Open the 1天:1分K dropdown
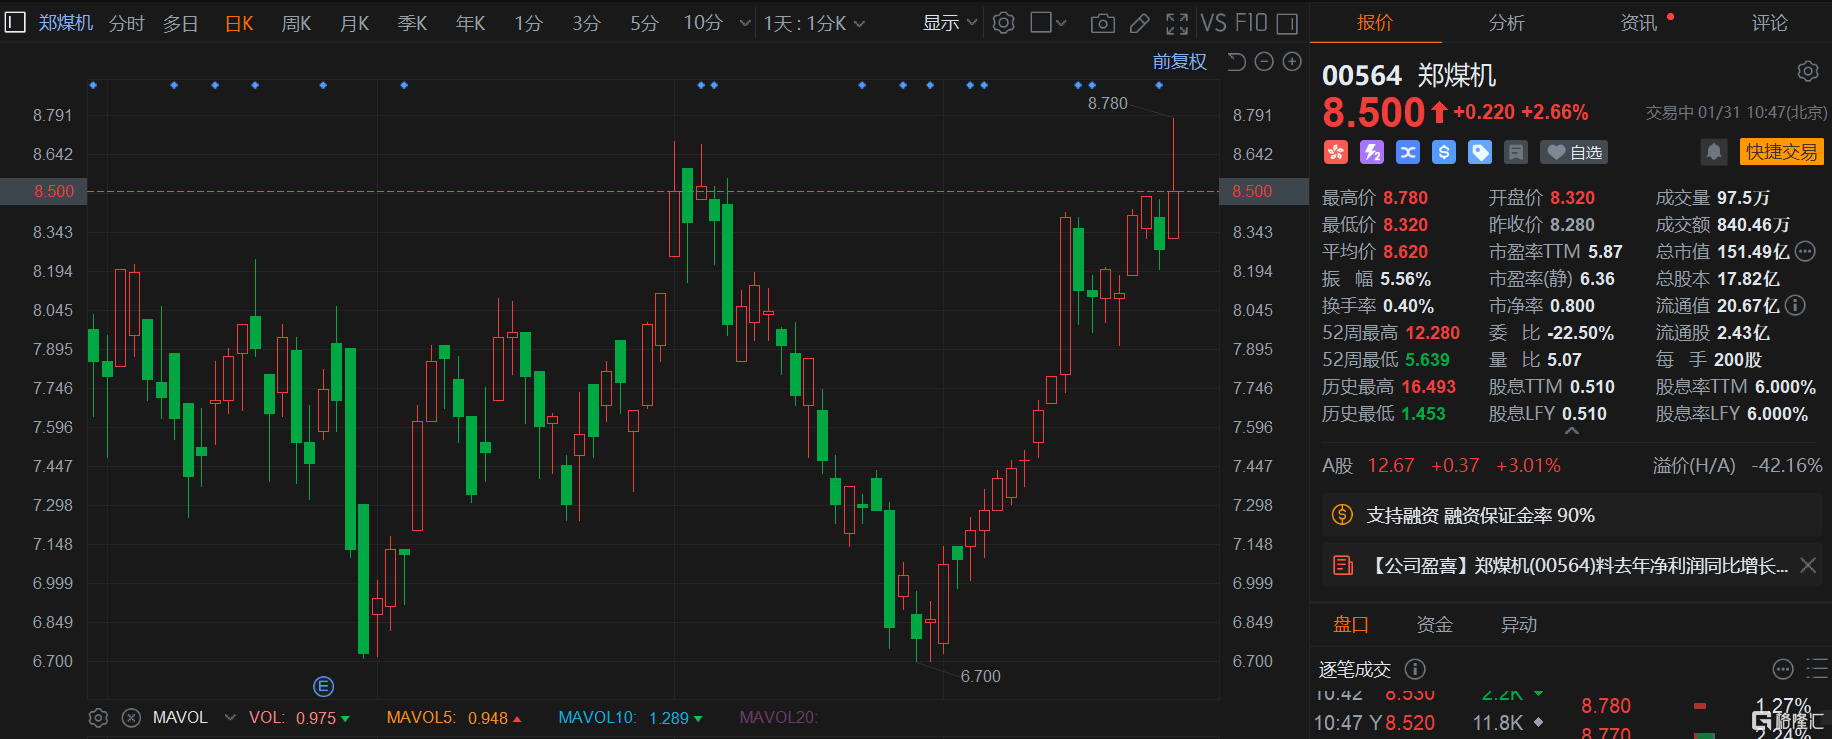Viewport: 1832px width, 739px height. (815, 23)
